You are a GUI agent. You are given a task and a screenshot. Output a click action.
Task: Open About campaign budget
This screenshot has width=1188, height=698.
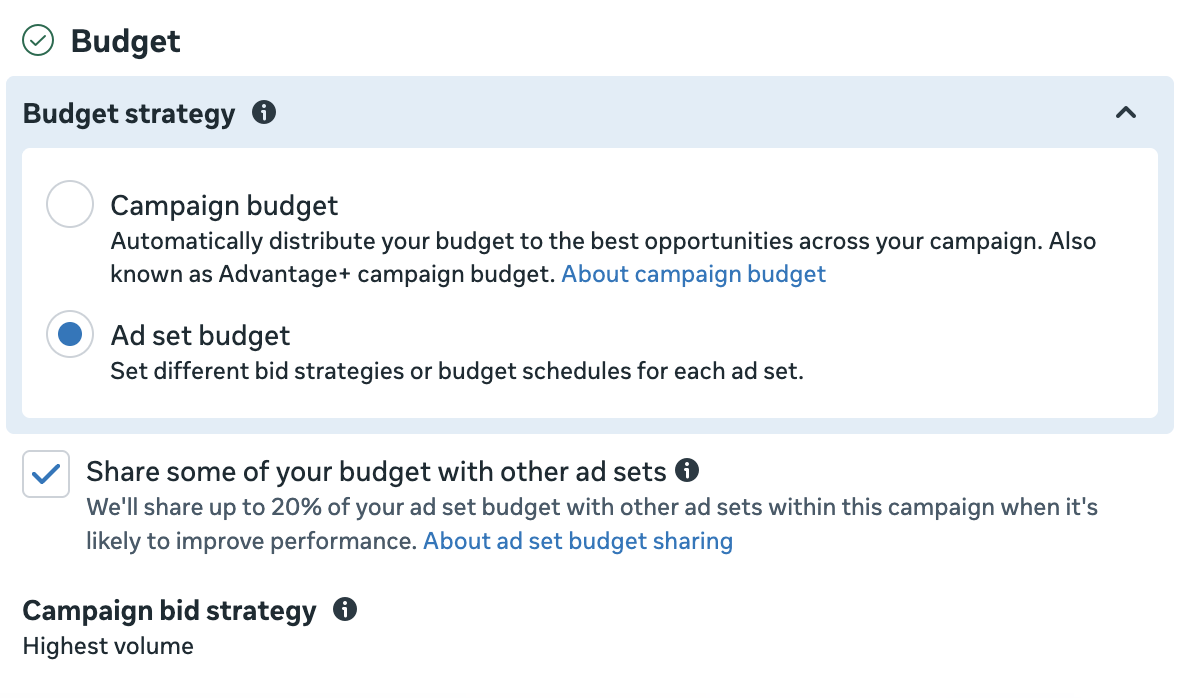tap(693, 273)
